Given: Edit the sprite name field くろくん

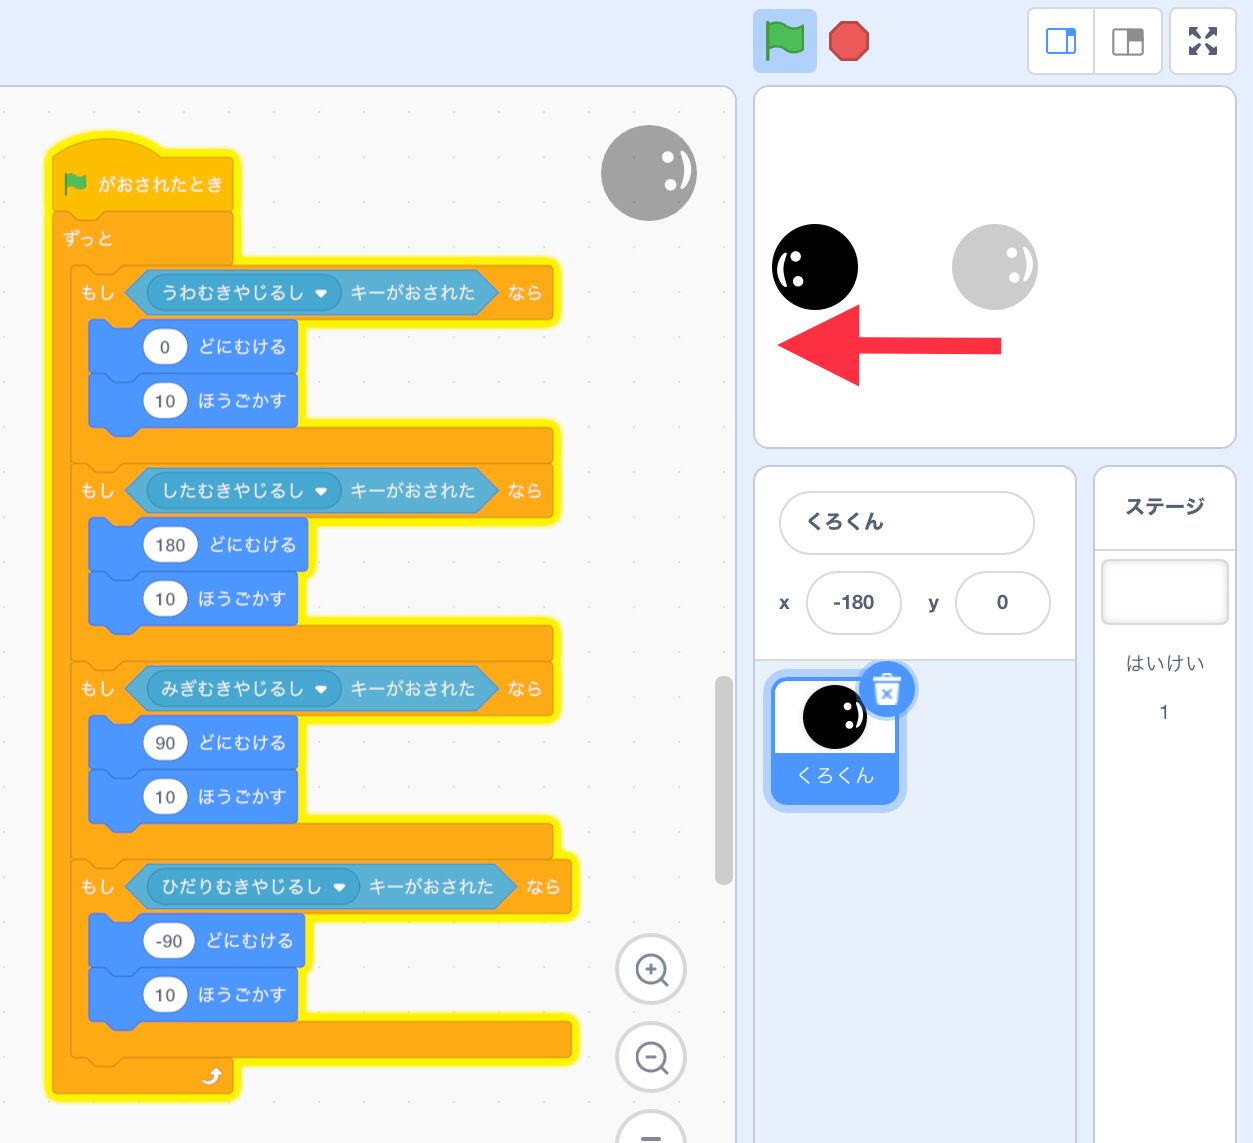Looking at the screenshot, I should click(x=906, y=522).
